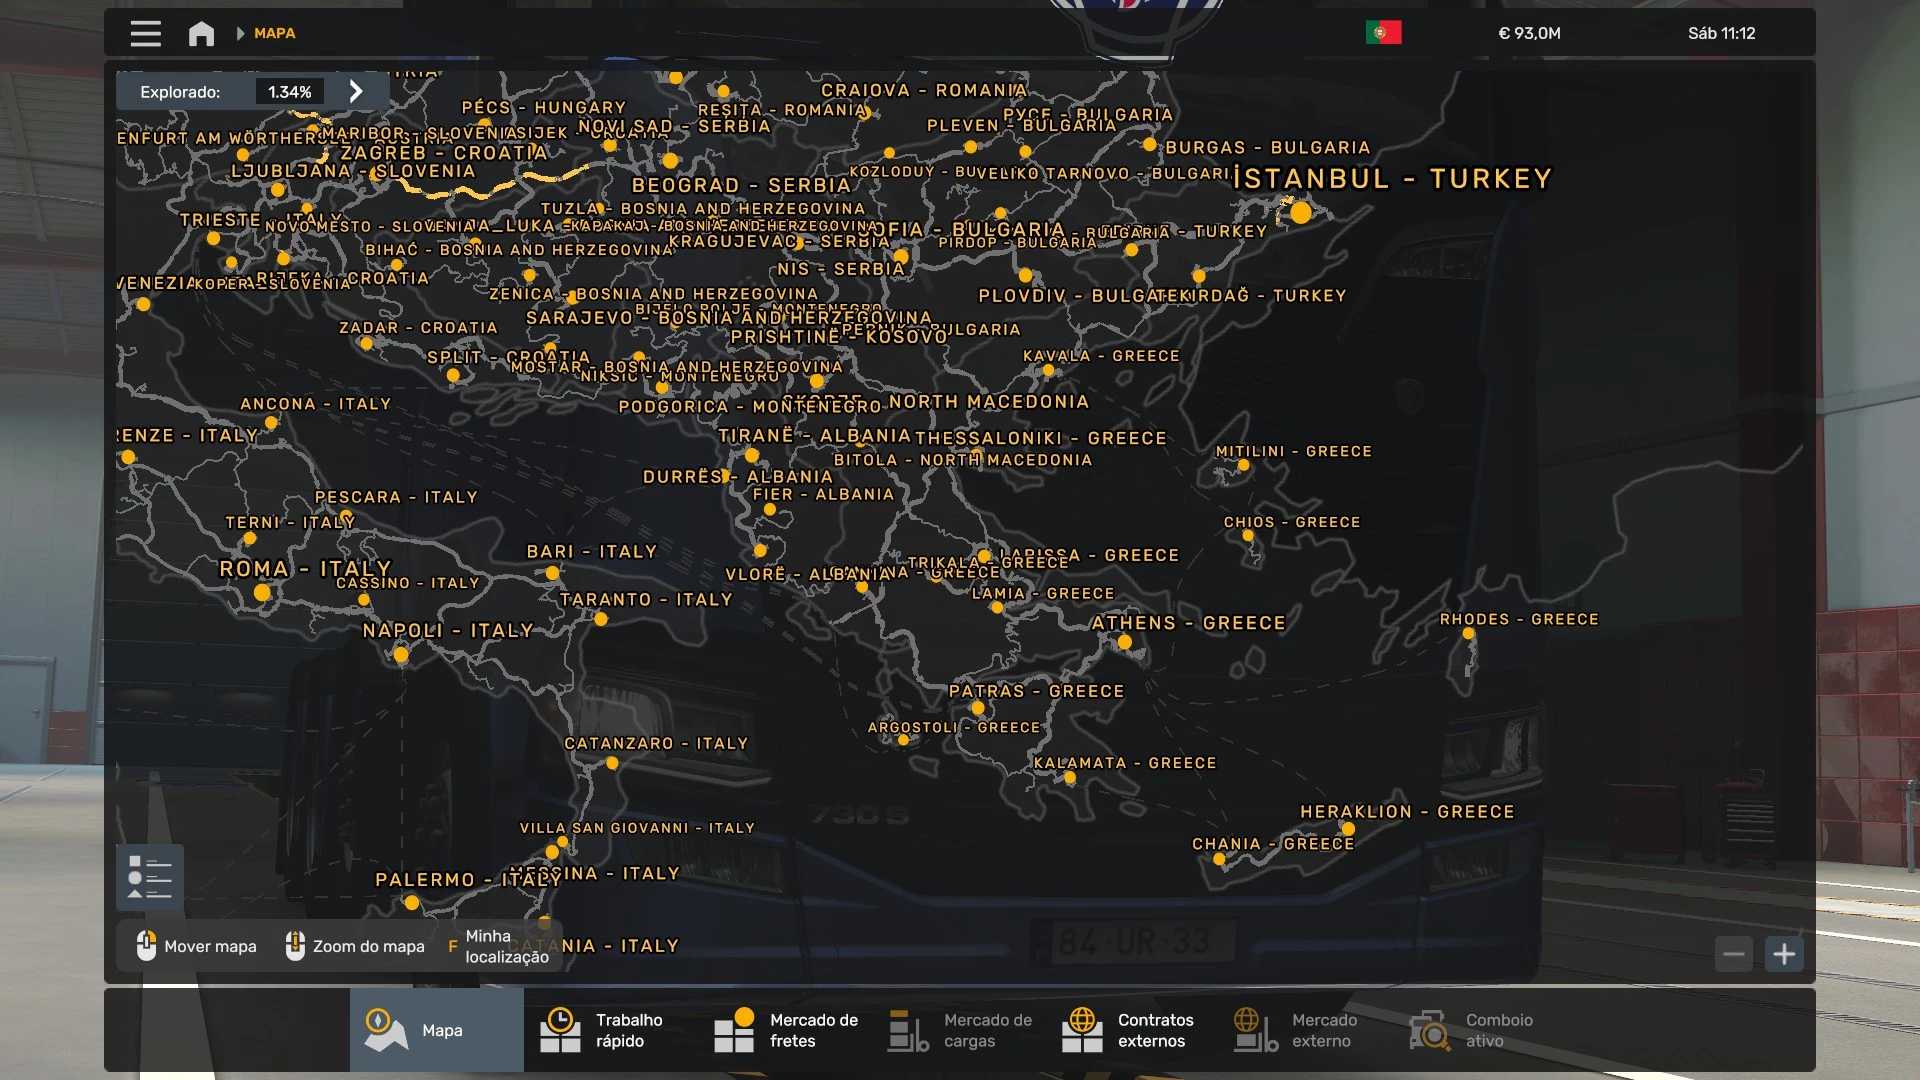Zoom out map with minus button
Screen dimensions: 1920x1080
[x=1734, y=954]
